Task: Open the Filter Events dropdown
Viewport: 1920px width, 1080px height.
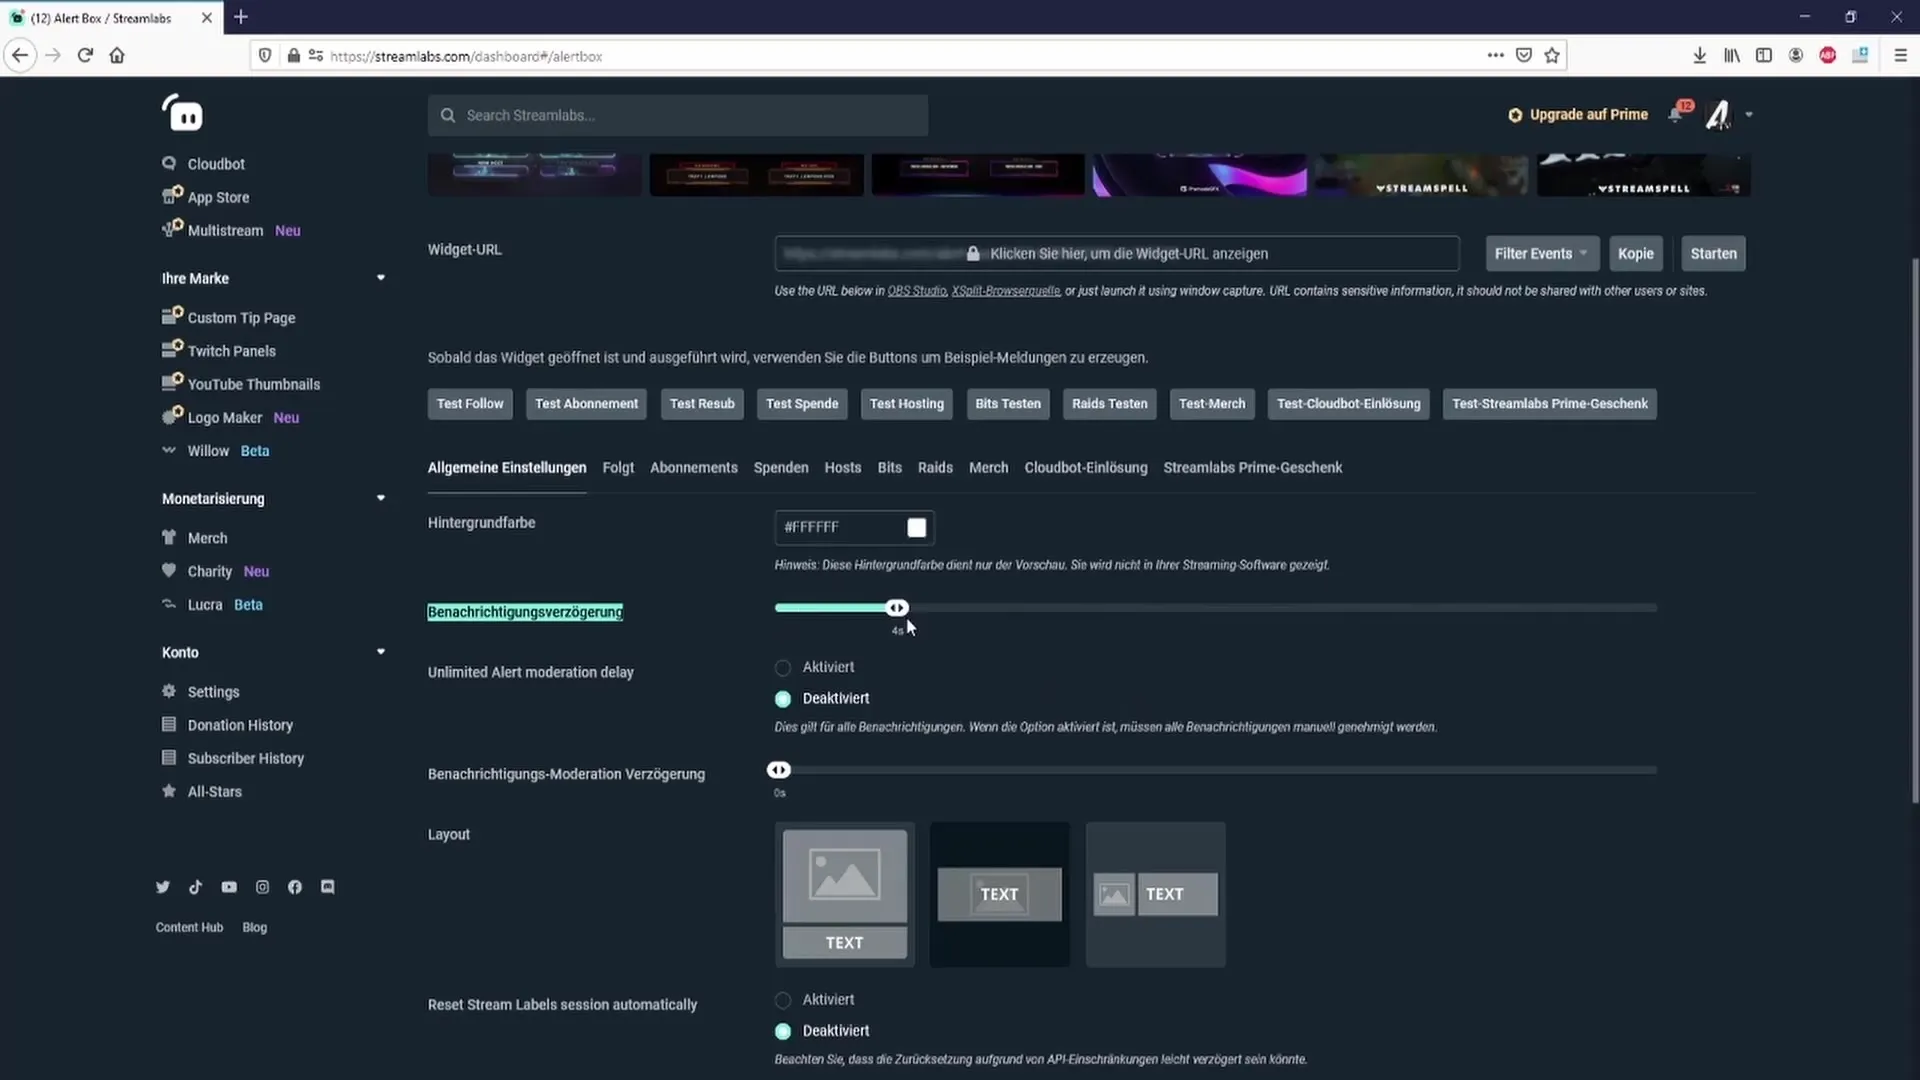Action: point(1542,253)
